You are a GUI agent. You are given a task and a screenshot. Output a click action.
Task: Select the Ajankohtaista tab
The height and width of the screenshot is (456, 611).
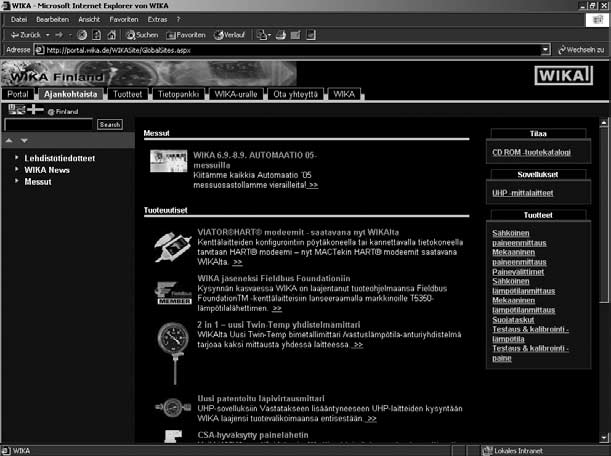click(71, 94)
